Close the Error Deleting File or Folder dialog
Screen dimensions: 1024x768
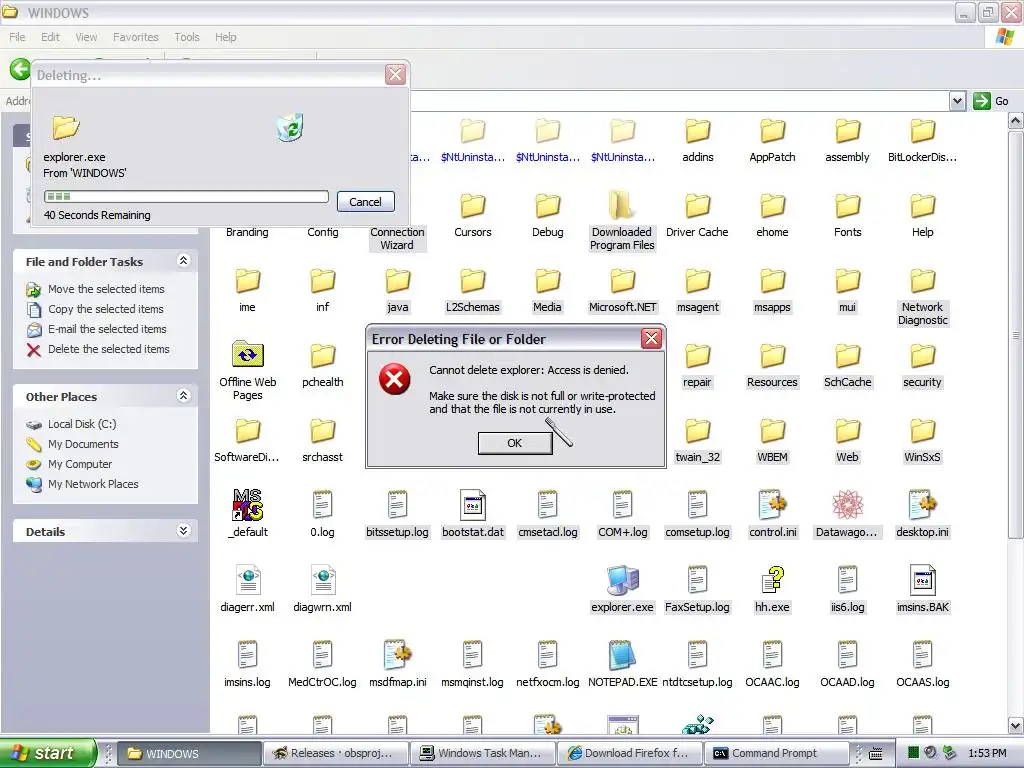click(651, 338)
